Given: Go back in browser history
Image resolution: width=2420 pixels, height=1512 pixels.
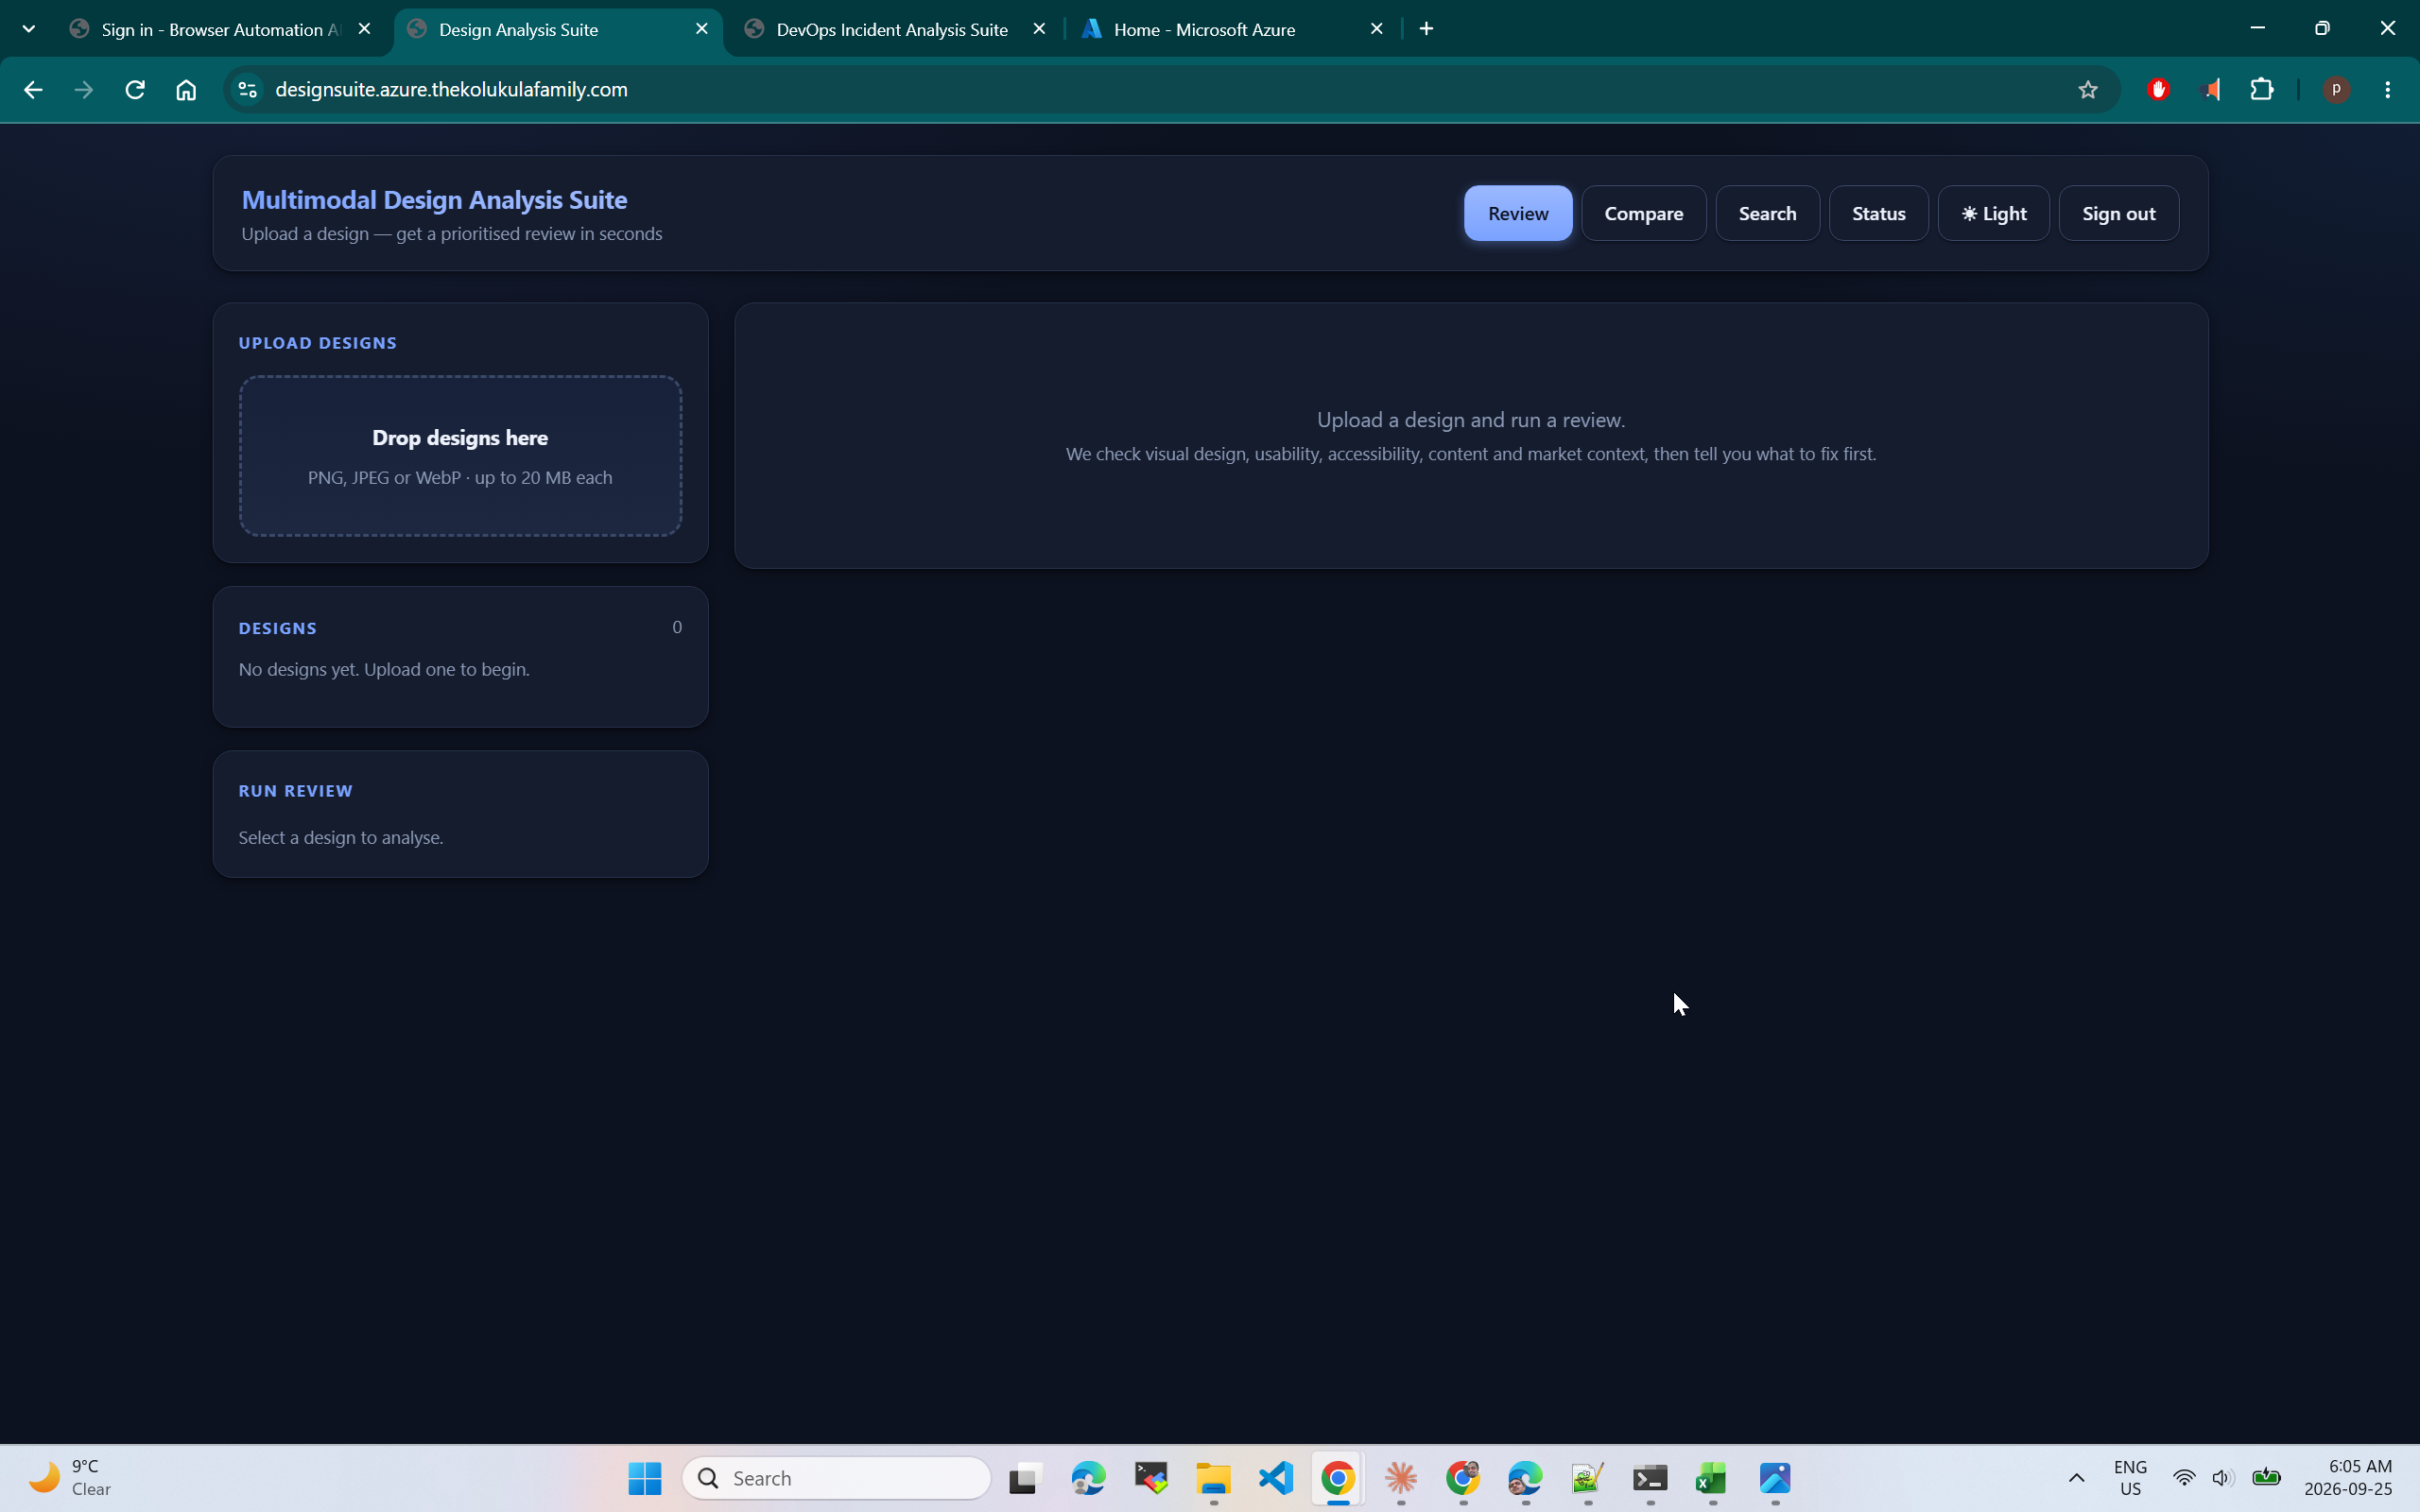Looking at the screenshot, I should click(x=33, y=90).
